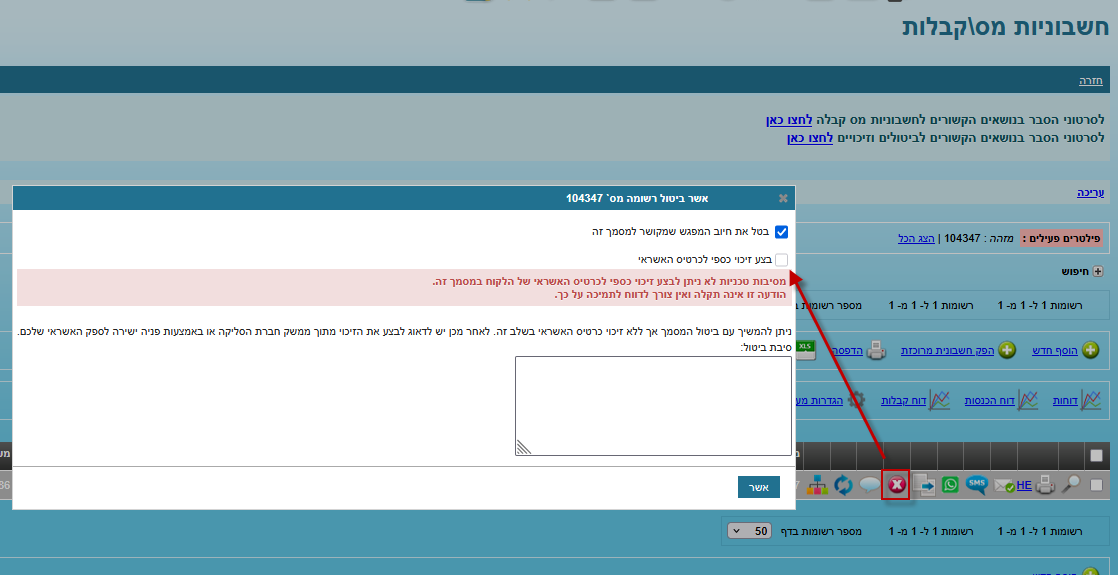Open the magnifier view icon in row
The height and width of the screenshot is (575, 1118).
click(x=1070, y=485)
